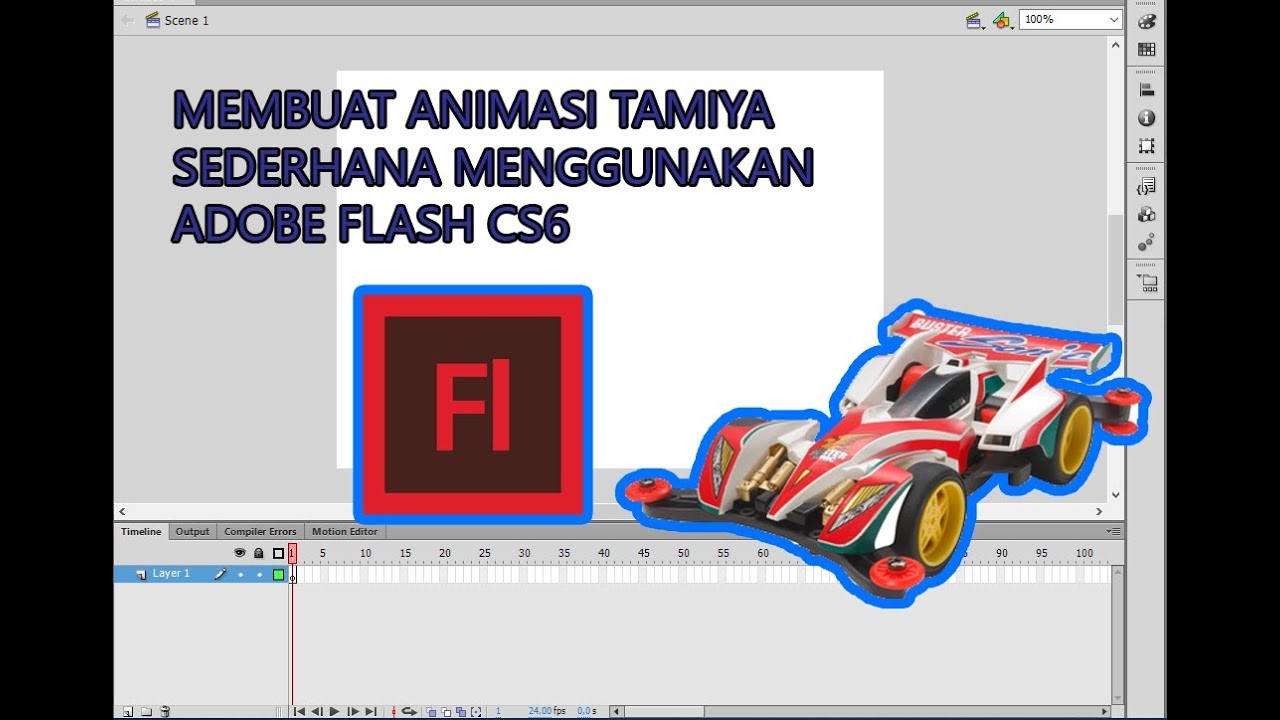Toggle Layer 1 visibility dot
Screen dimensions: 1280x720
pyautogui.click(x=240, y=575)
